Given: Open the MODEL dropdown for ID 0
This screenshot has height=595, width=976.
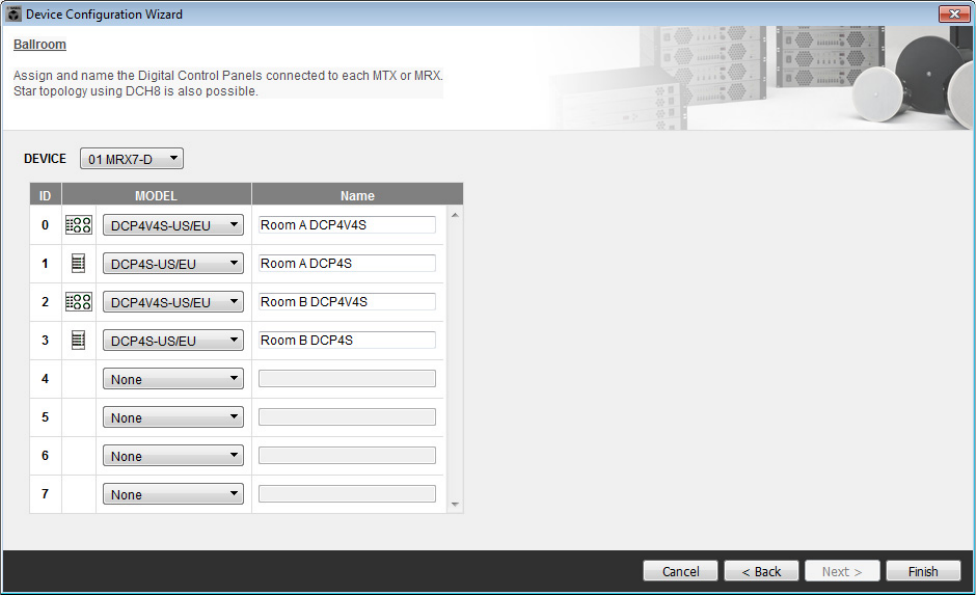Looking at the screenshot, I should pyautogui.click(x=173, y=225).
